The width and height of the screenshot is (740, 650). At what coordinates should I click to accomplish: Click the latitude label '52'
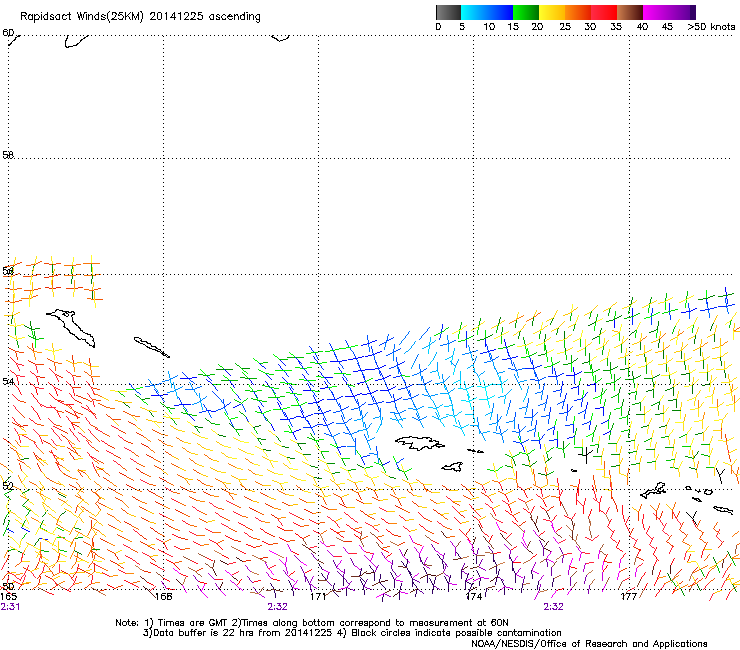tap(8, 486)
